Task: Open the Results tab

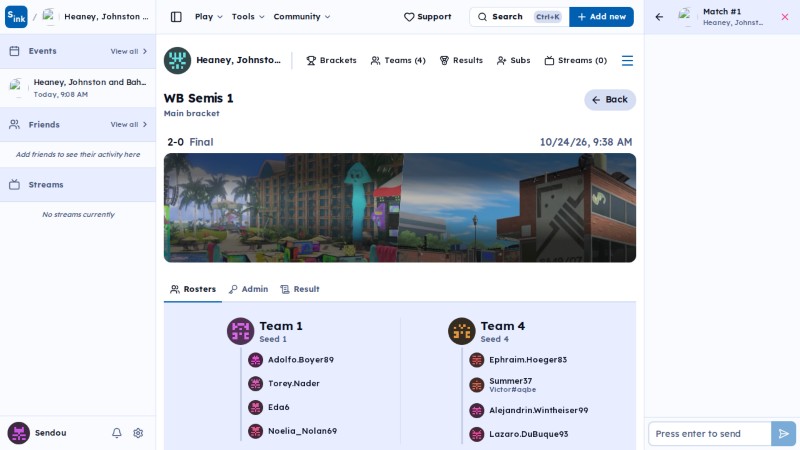Action: point(461,61)
